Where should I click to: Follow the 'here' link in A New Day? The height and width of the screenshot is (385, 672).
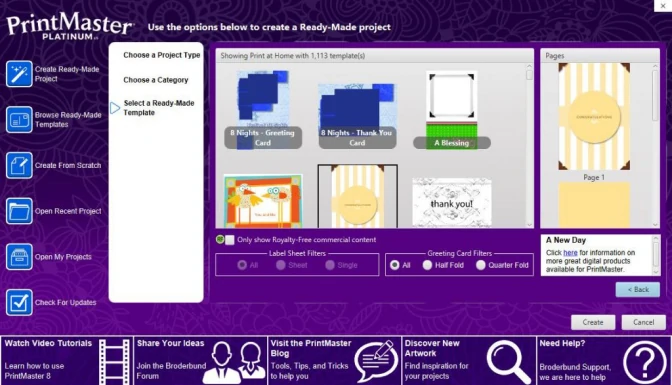(570, 253)
